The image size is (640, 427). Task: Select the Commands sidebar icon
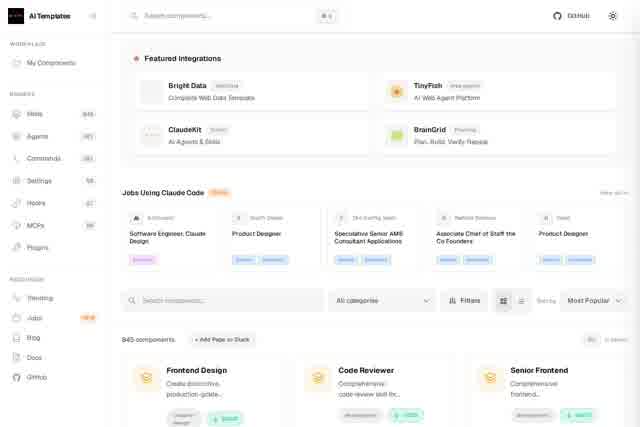[16, 158]
